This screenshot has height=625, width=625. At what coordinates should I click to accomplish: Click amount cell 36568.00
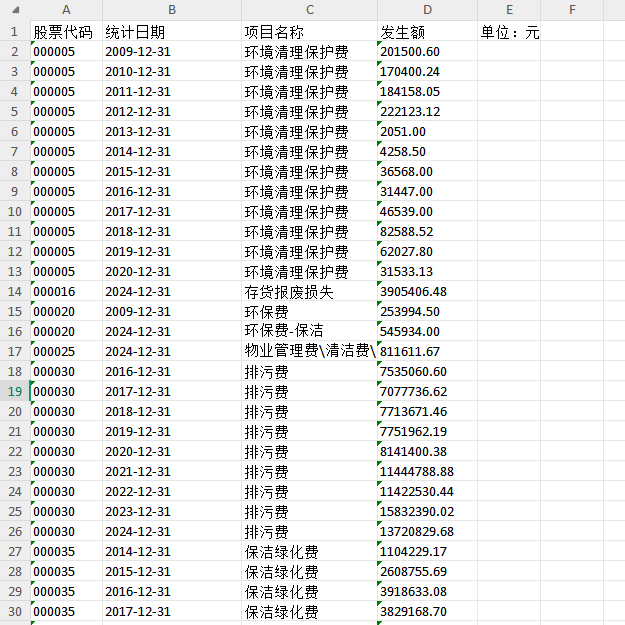[x=427, y=171]
